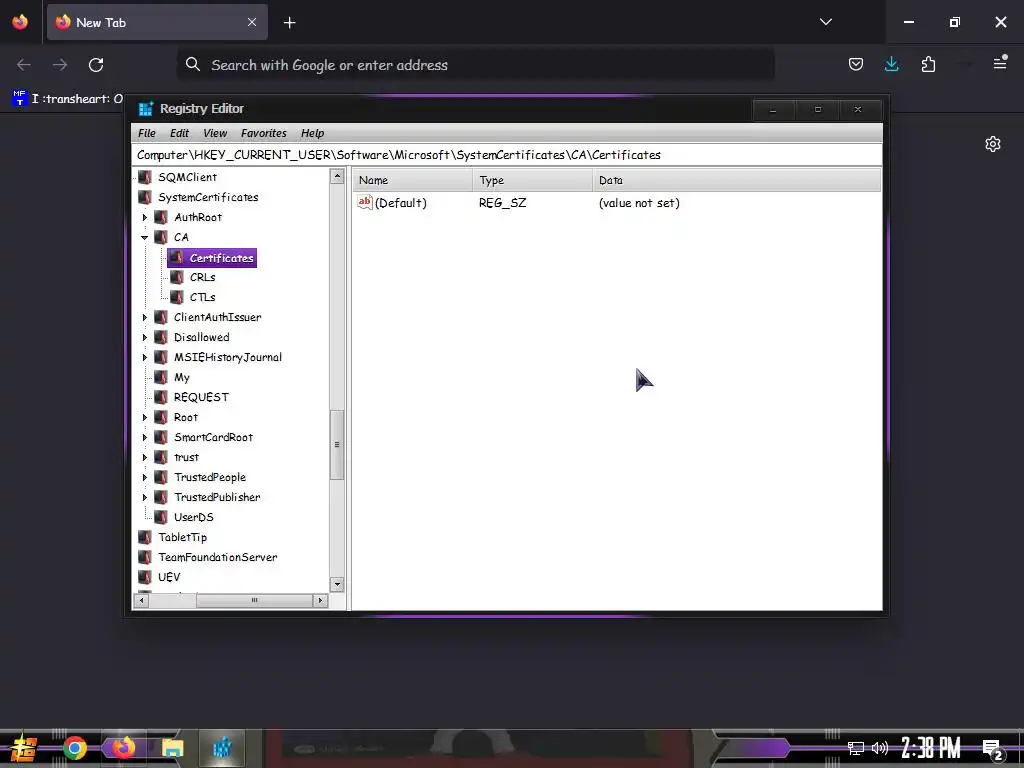The height and width of the screenshot is (768, 1024).
Task: Click the Firefox forward arrow
Action: click(60, 65)
